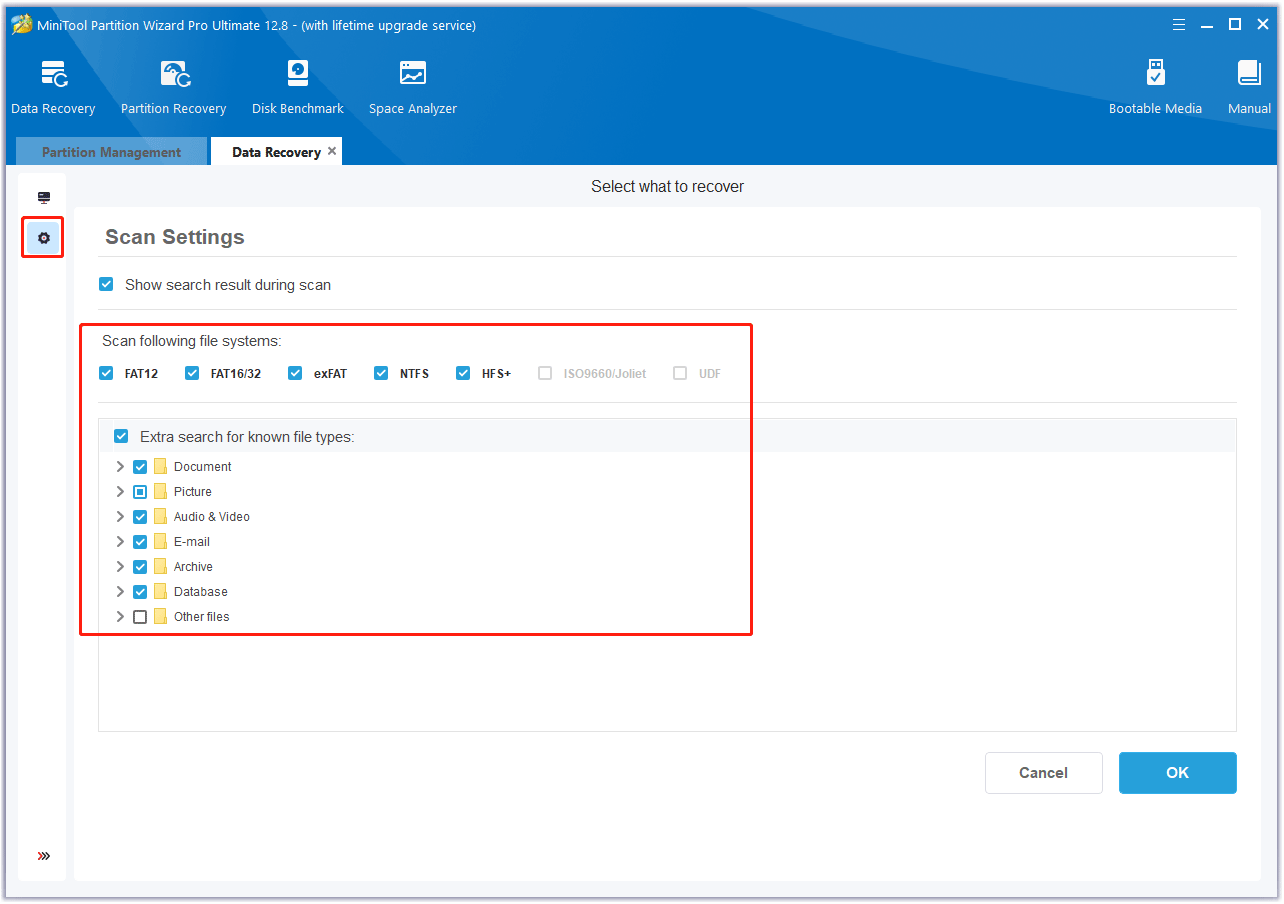Cancel the scan settings changes

(x=1043, y=773)
